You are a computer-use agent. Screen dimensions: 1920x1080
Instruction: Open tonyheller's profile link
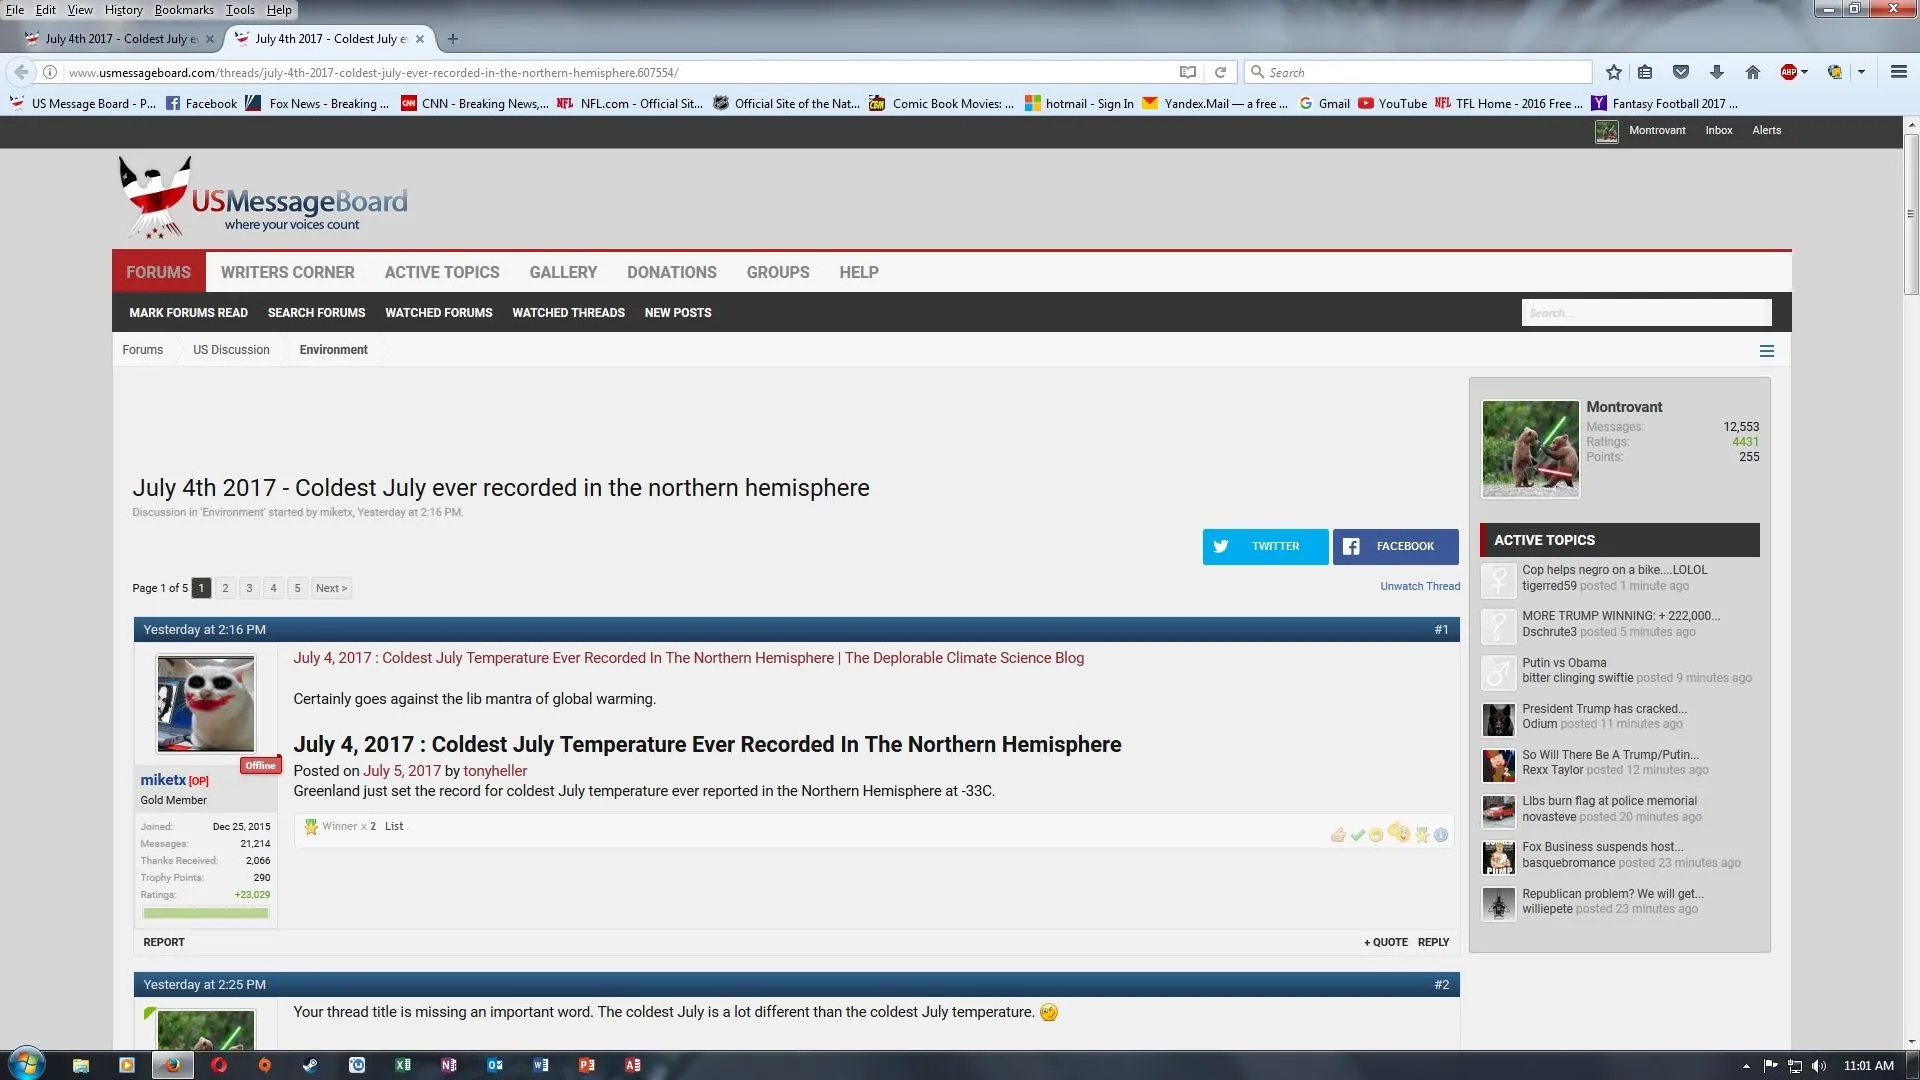tap(494, 770)
